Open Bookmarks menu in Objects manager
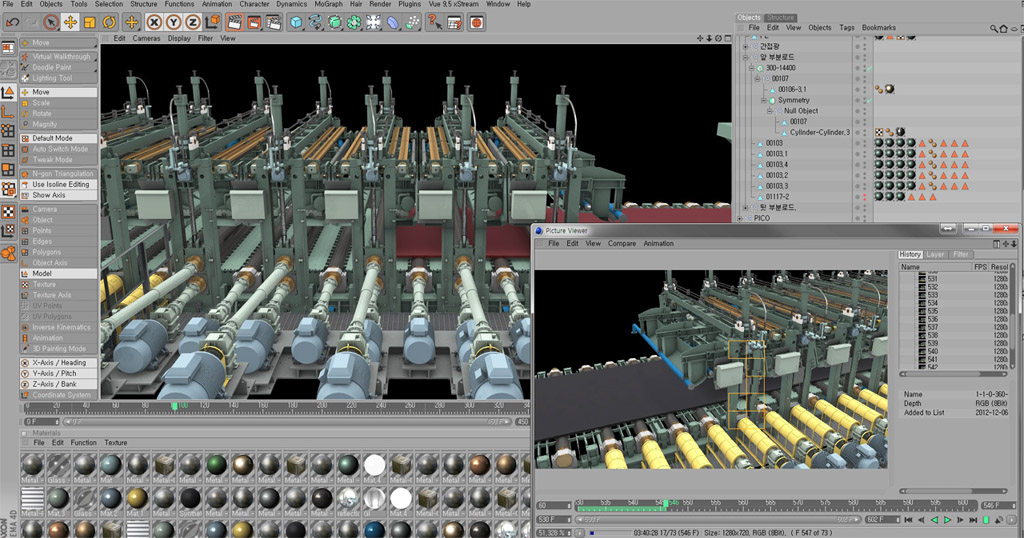The image size is (1024, 538). [x=878, y=27]
